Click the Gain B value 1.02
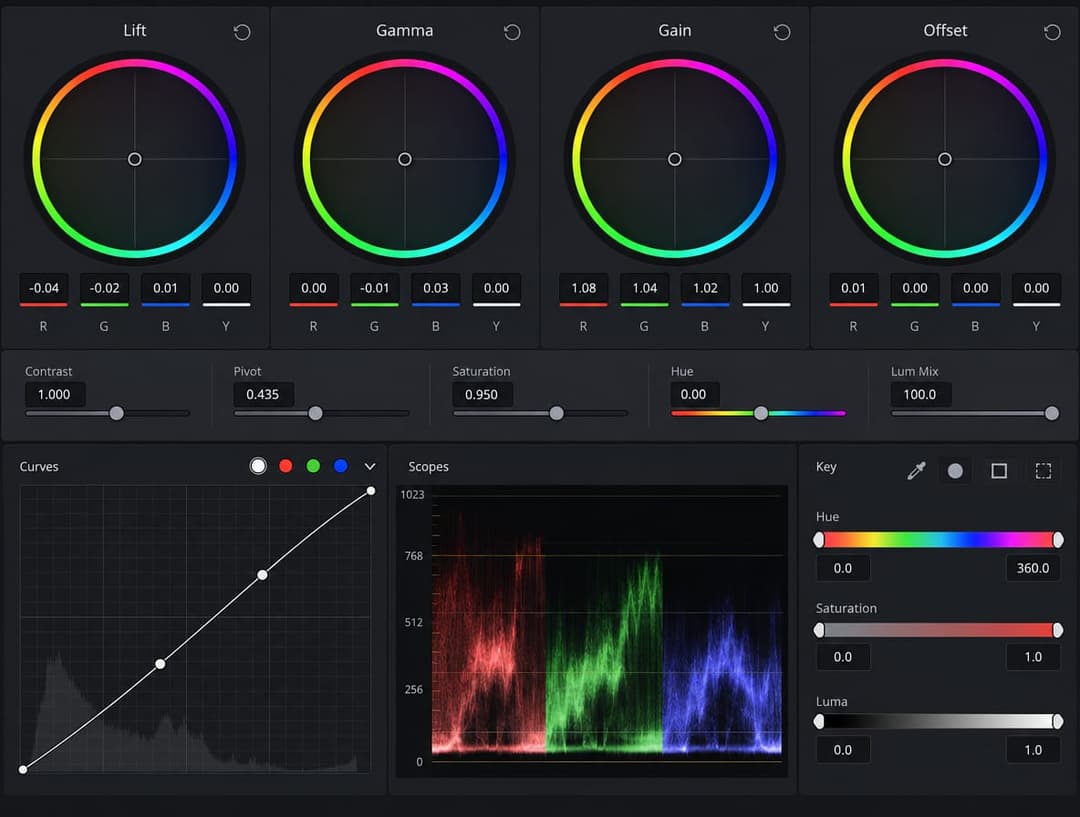The width and height of the screenshot is (1080, 817). 705,288
